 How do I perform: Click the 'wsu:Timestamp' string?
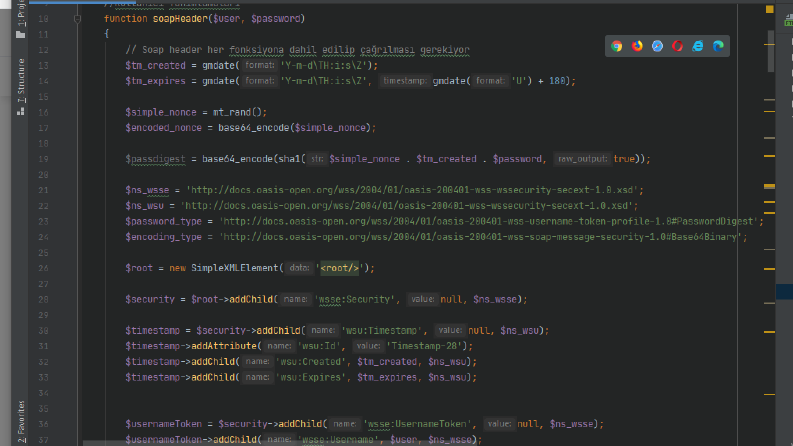tap(381, 331)
